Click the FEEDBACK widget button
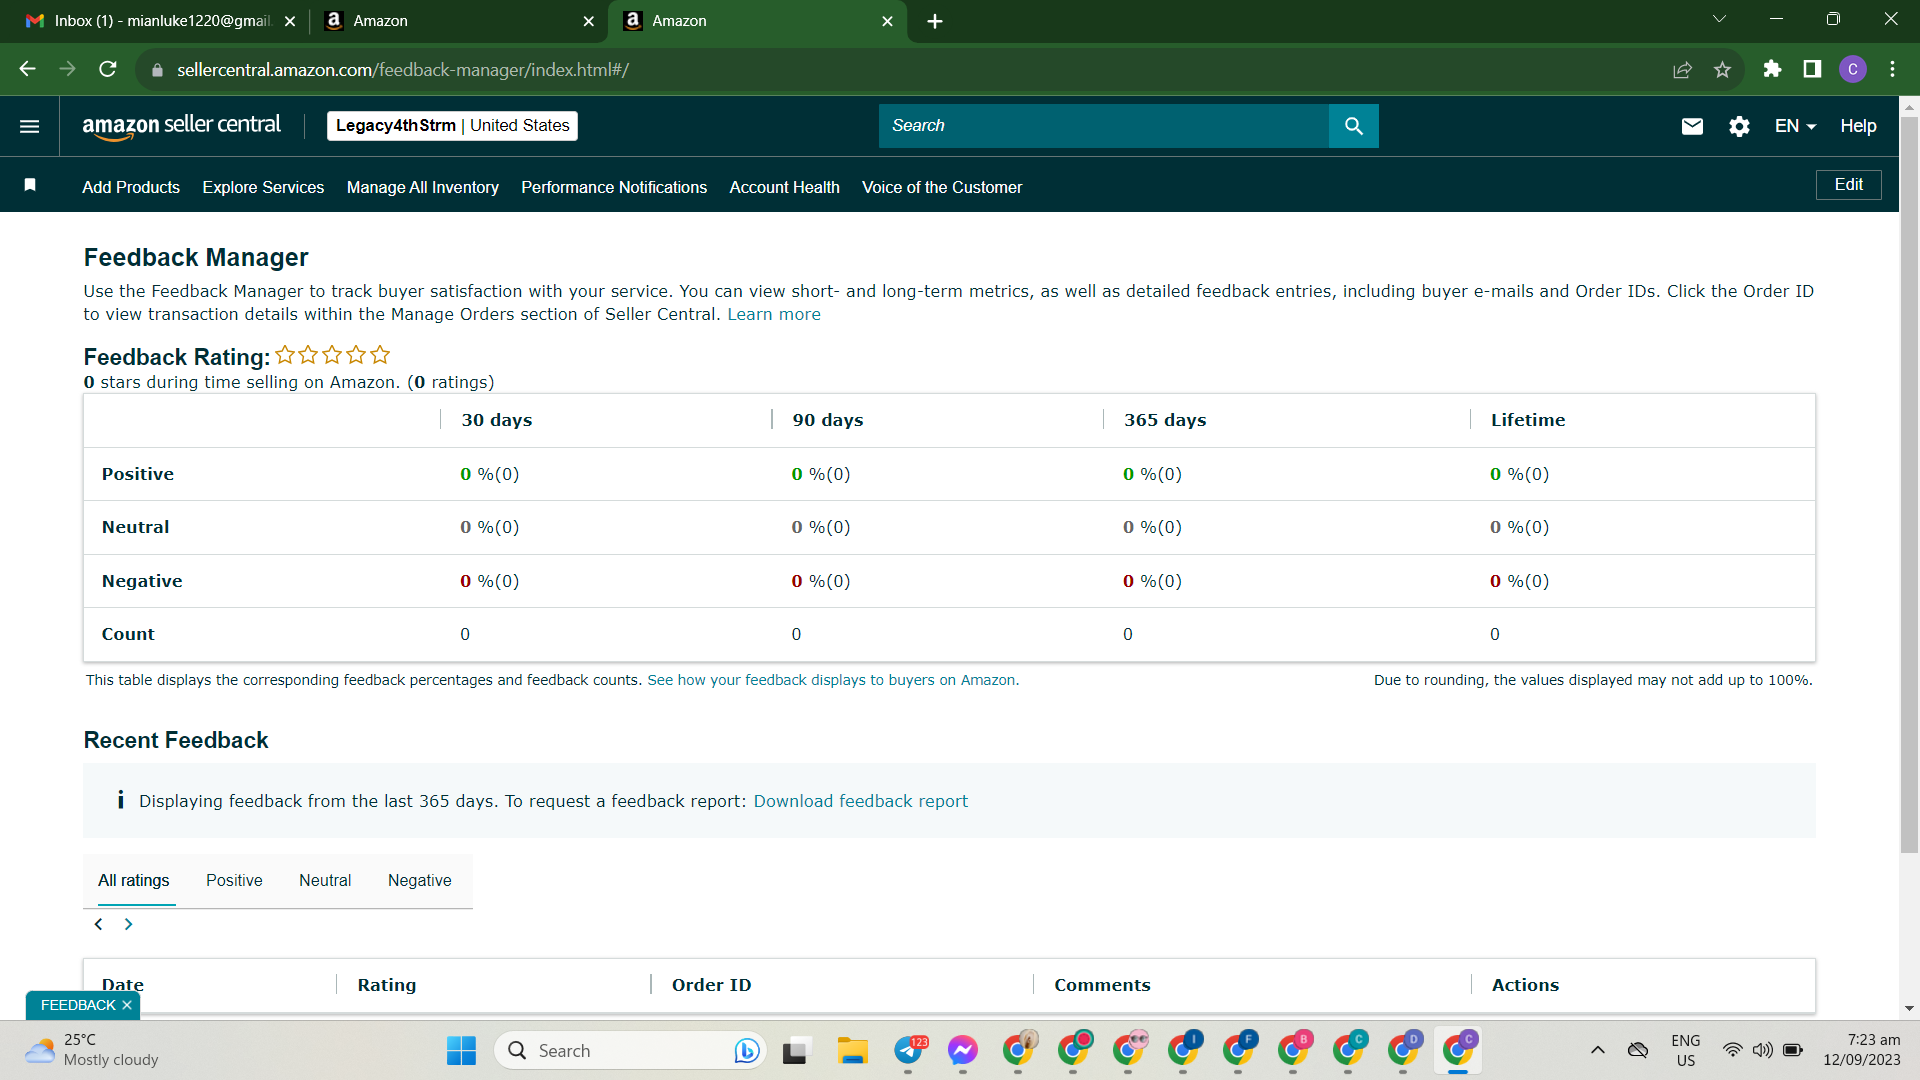The width and height of the screenshot is (1920, 1080). tap(78, 1005)
